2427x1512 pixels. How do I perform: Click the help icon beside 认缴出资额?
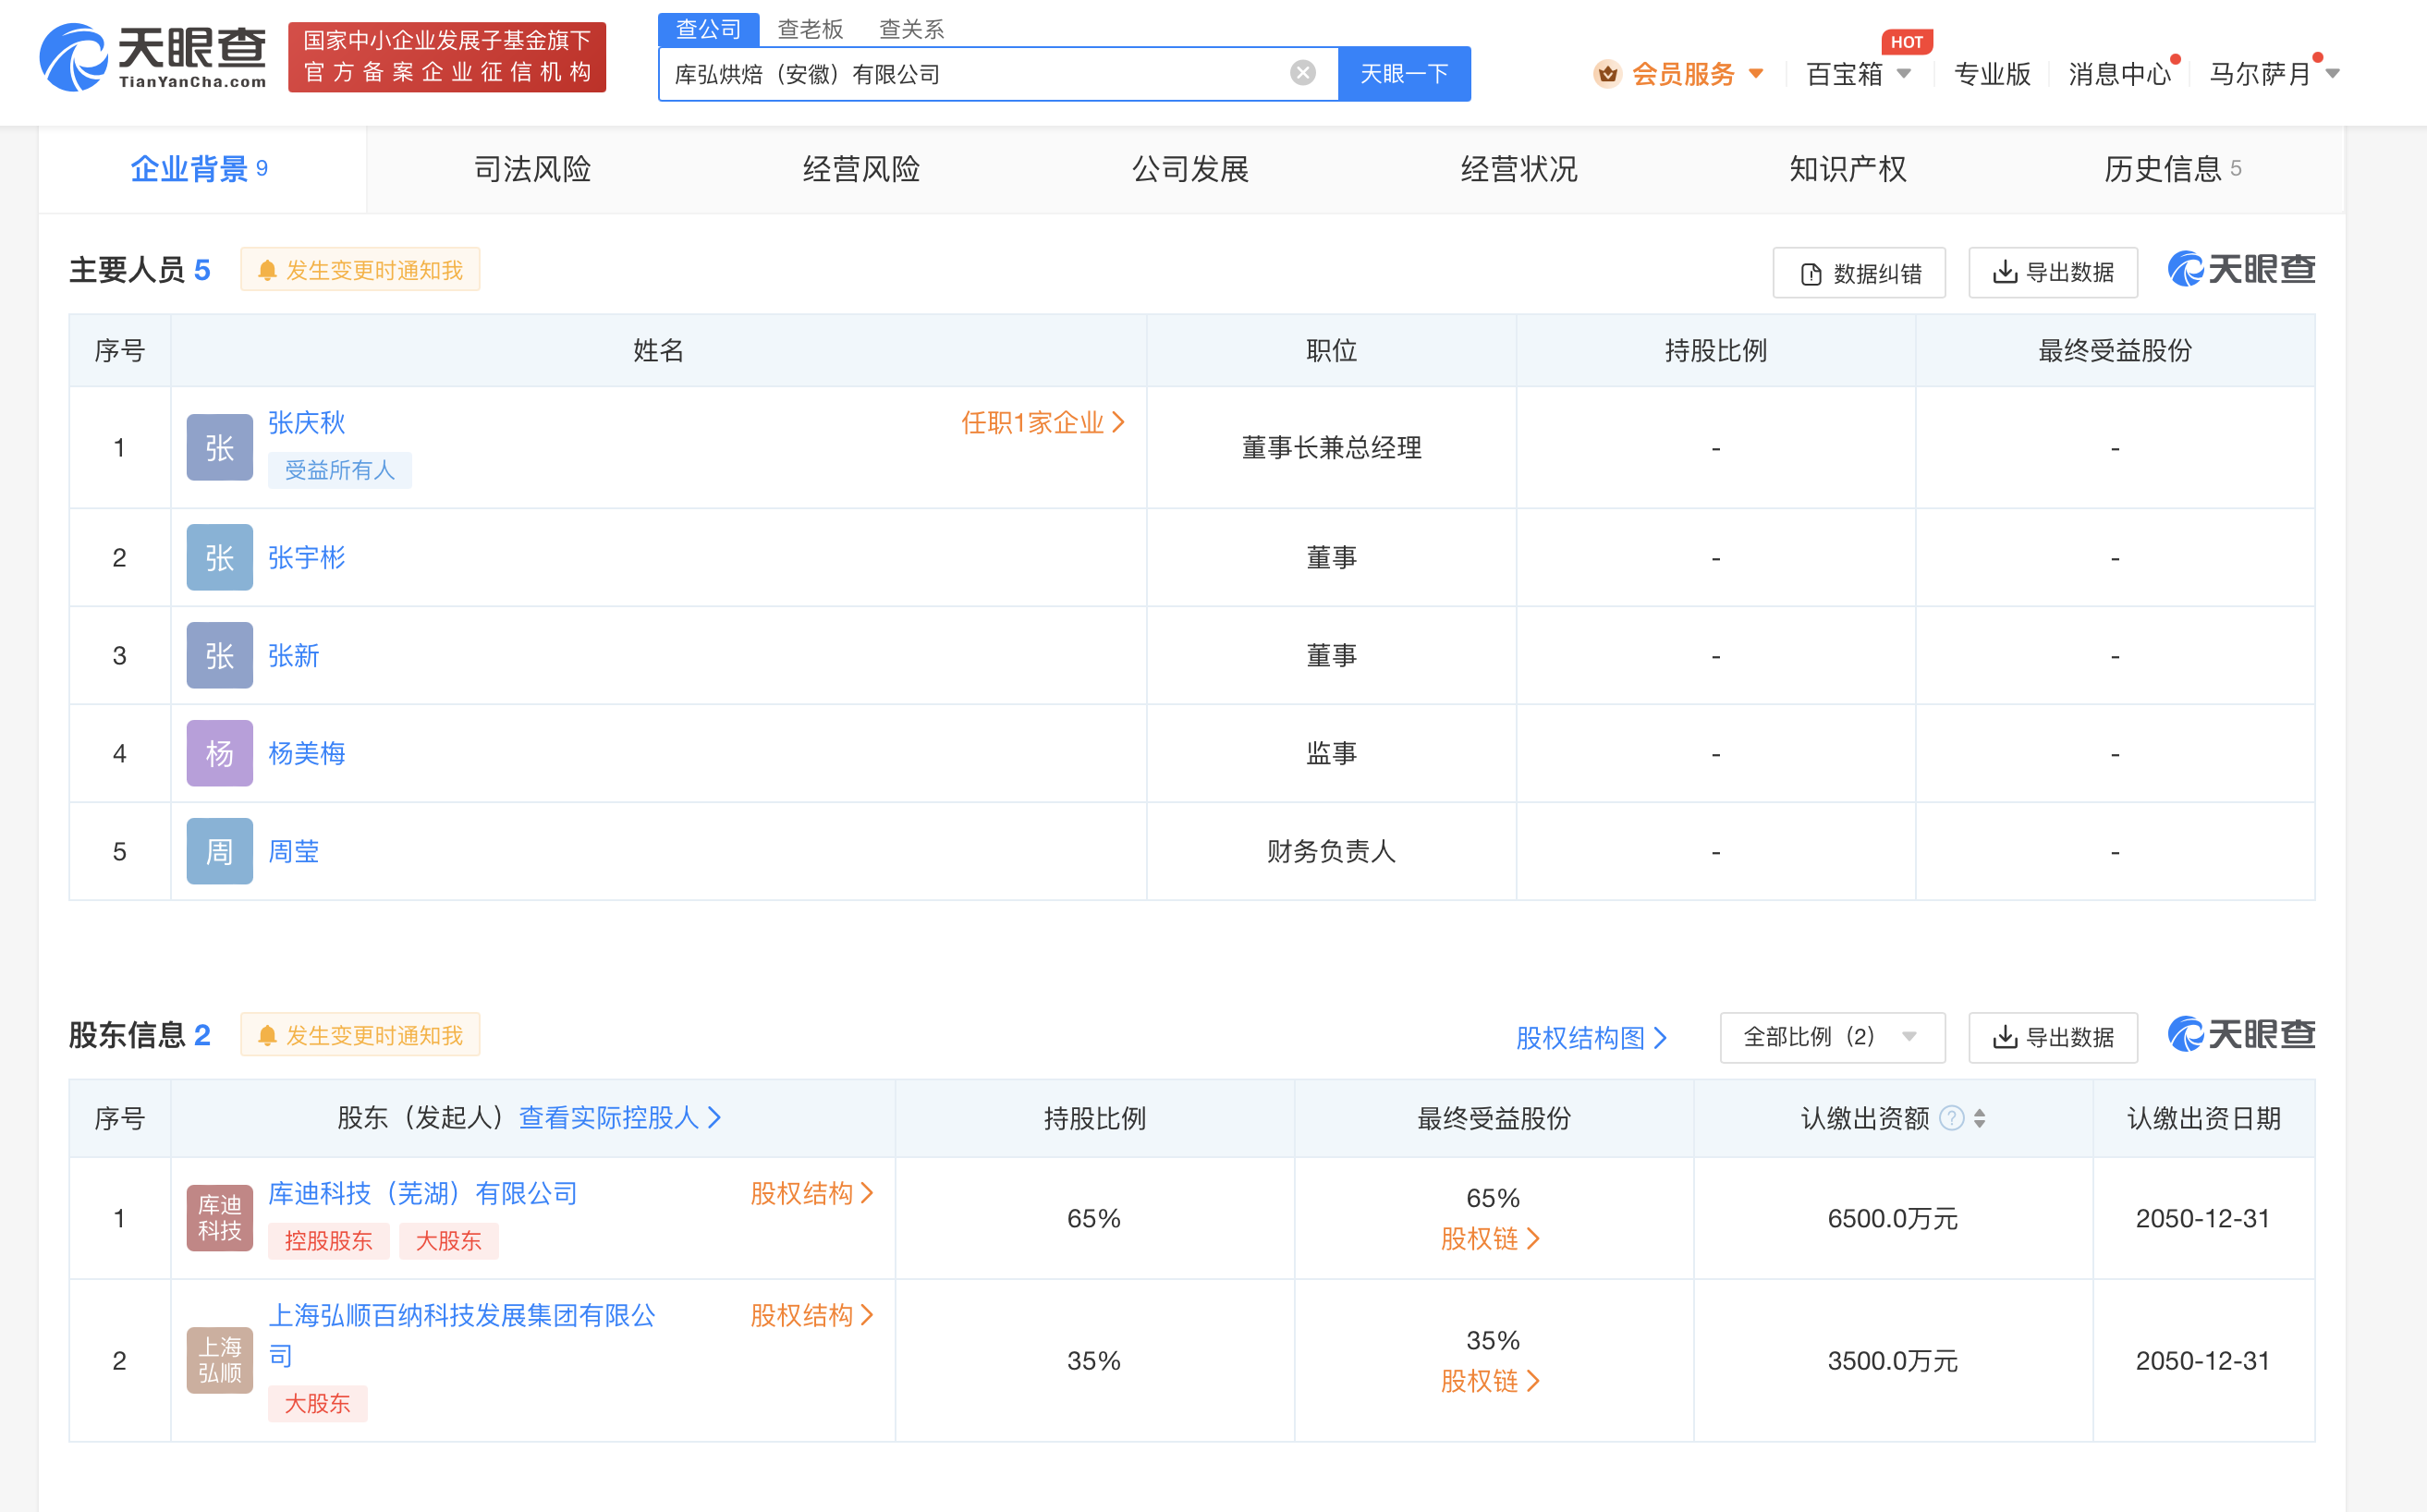[x=1951, y=1118]
